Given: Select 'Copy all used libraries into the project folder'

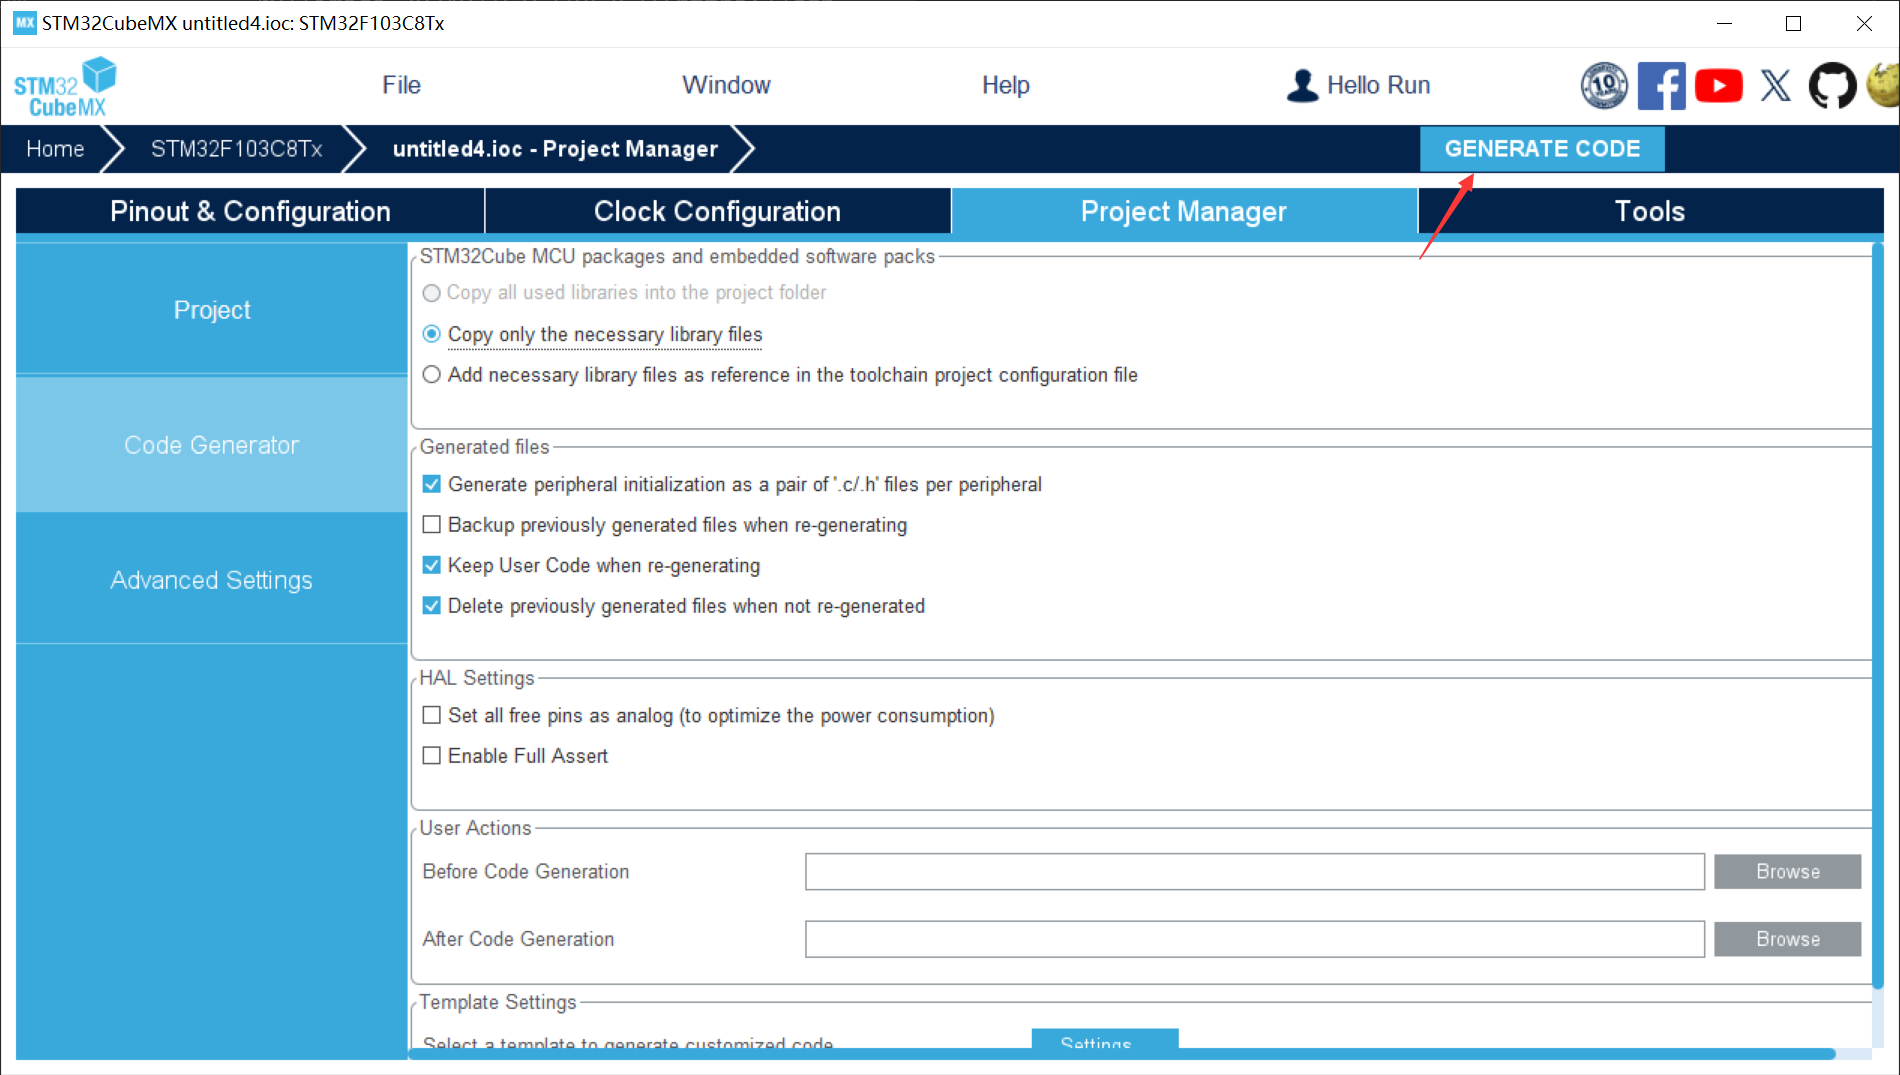Looking at the screenshot, I should 431,293.
